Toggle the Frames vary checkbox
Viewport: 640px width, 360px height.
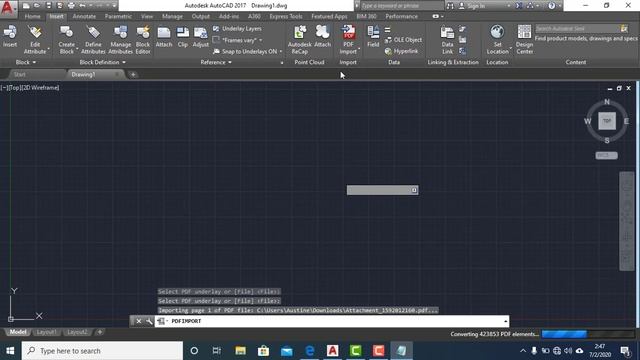pos(216,40)
